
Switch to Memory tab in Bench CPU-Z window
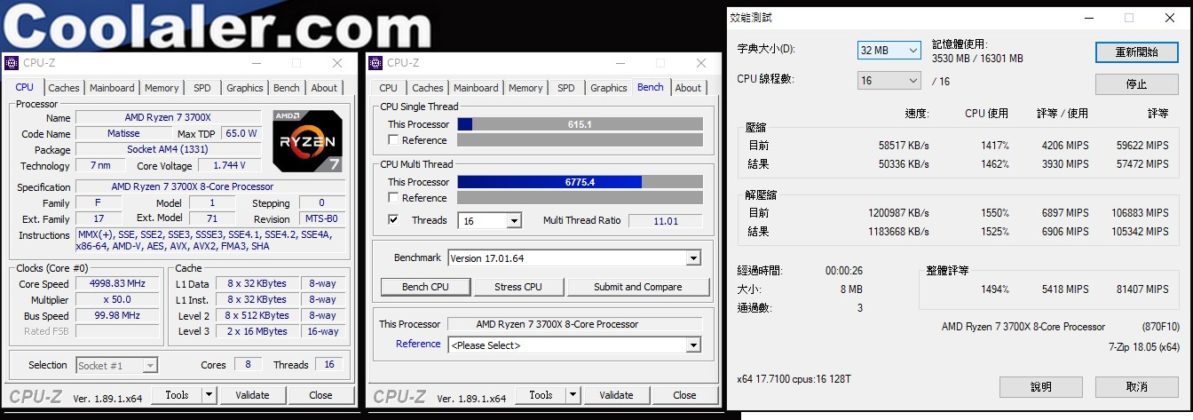coord(525,88)
